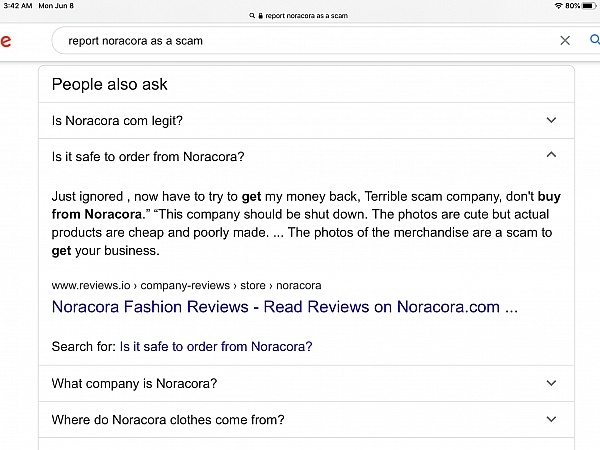Tap the Wi-Fi icon in the status bar

click(559, 6)
